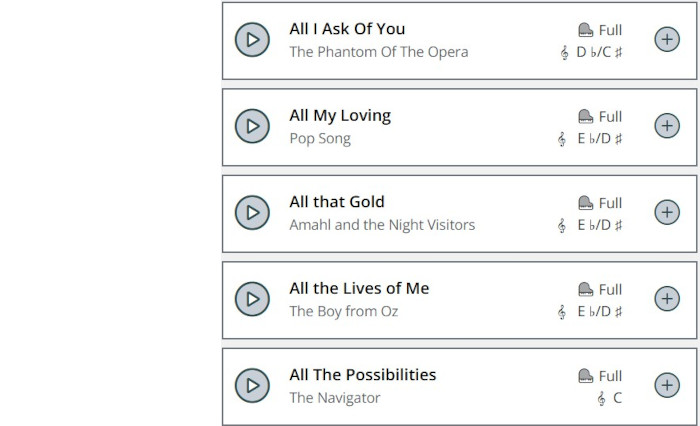700x426 pixels.
Task: Add All I Ask Of You with plus icon
Action: 666,40
